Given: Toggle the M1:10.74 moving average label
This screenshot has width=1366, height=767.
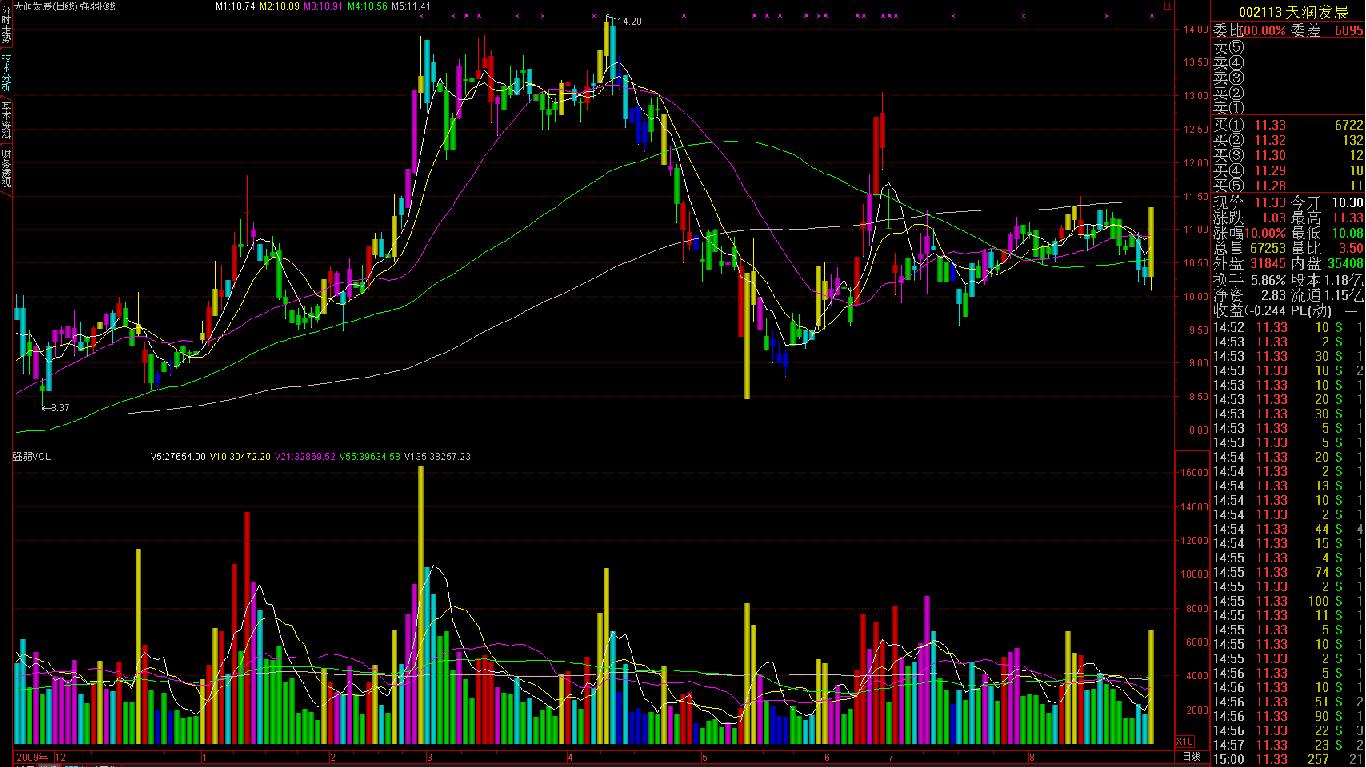Looking at the screenshot, I should point(235,6).
